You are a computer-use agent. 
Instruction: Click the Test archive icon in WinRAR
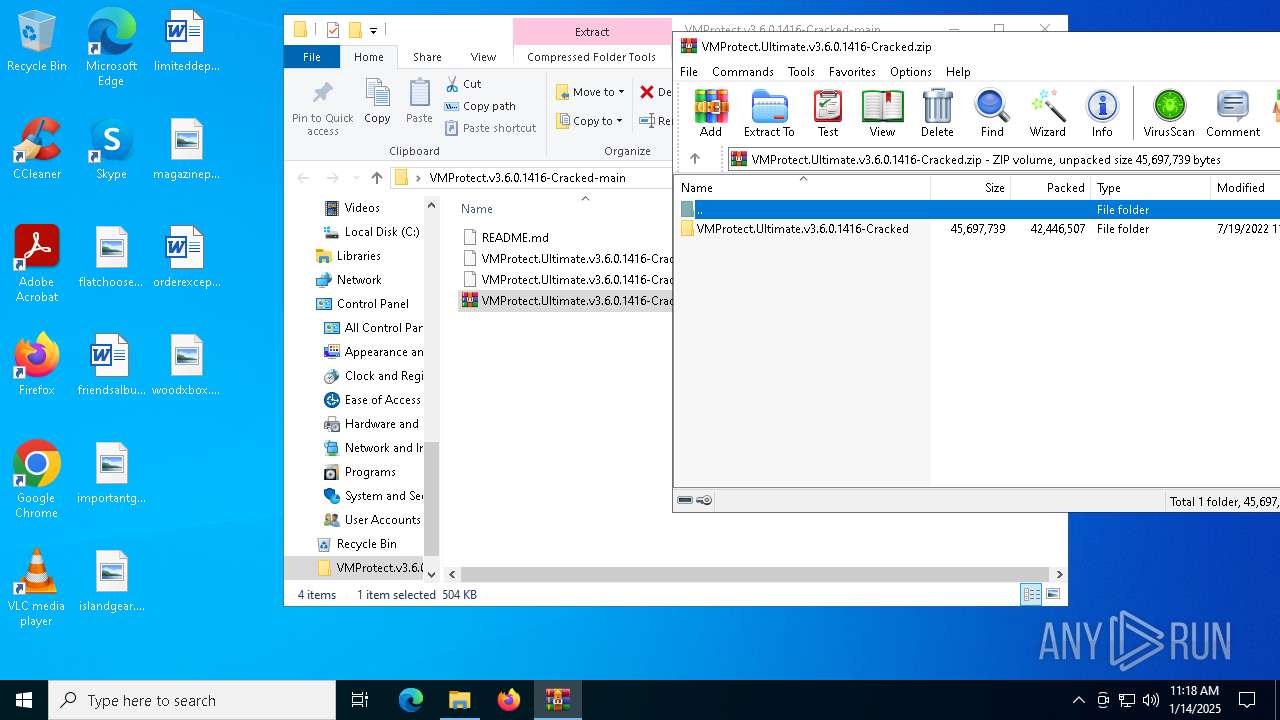pyautogui.click(x=828, y=113)
